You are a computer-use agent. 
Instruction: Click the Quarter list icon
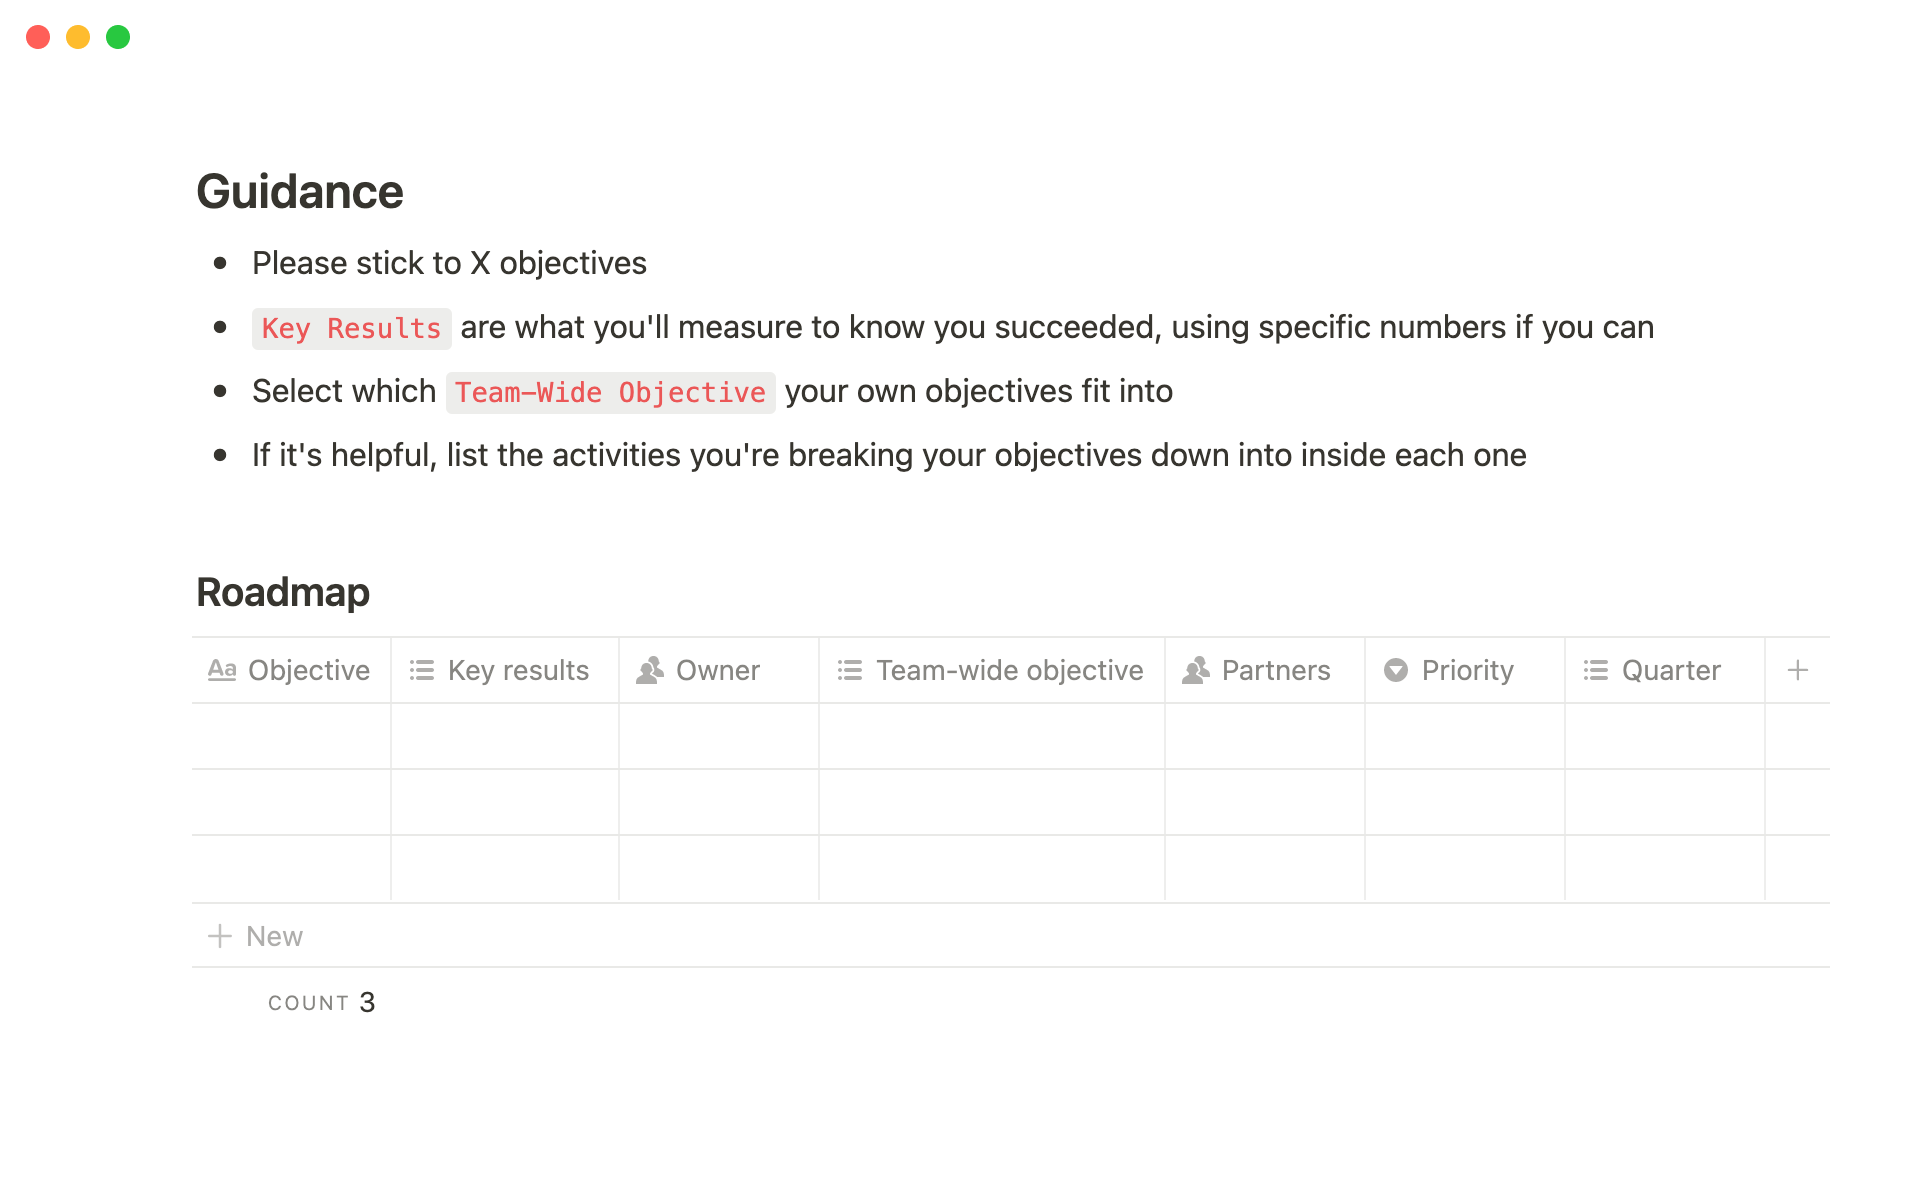pyautogui.click(x=1596, y=670)
